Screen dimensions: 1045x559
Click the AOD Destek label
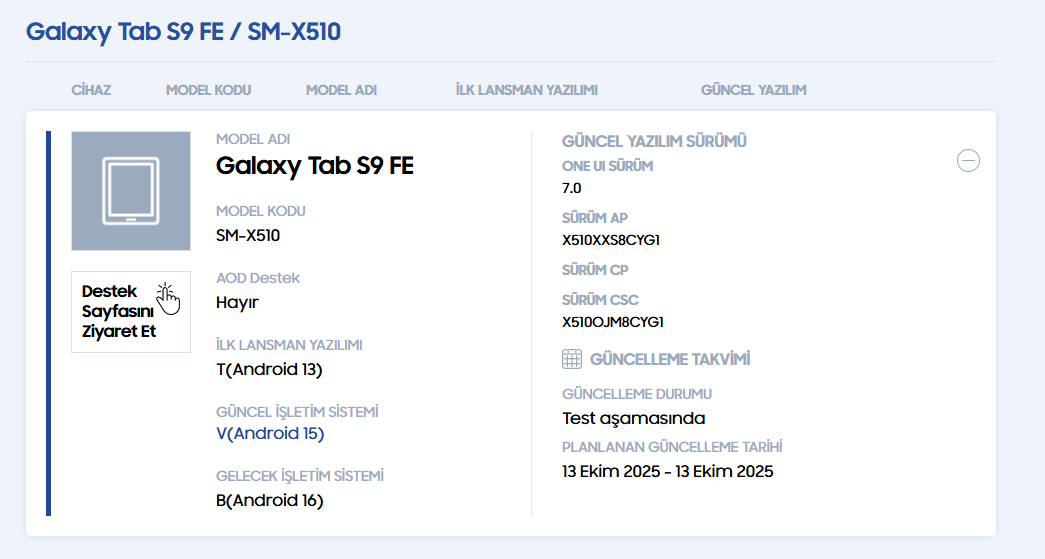258,279
